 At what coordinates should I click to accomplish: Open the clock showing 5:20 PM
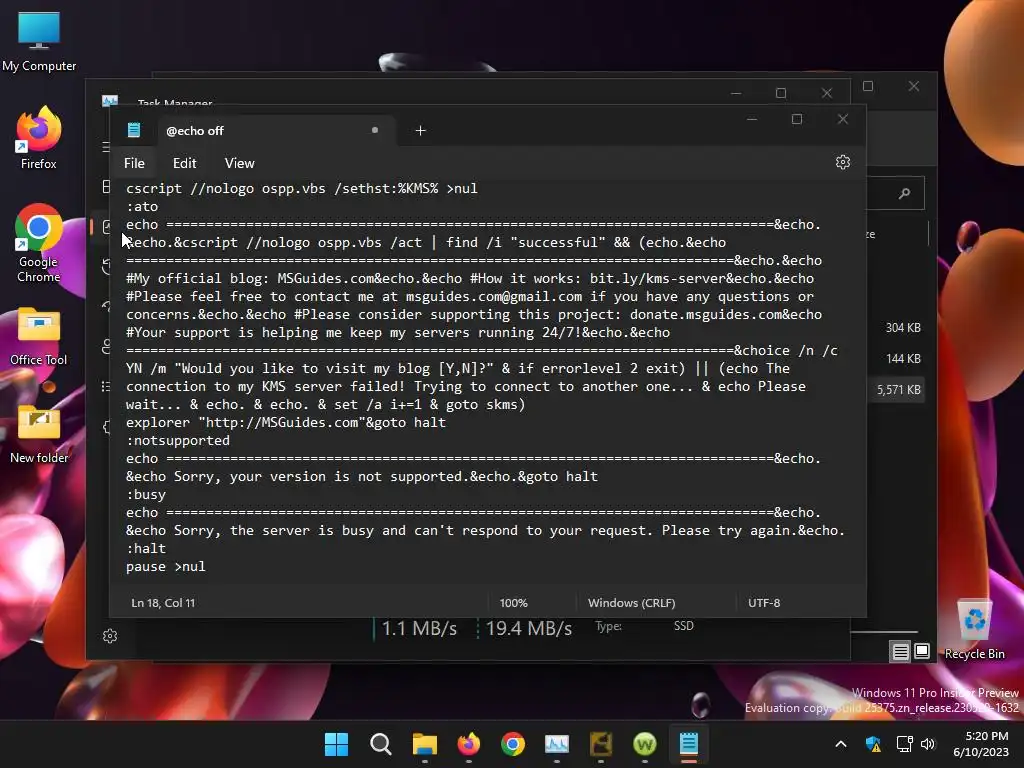pyautogui.click(x=981, y=744)
